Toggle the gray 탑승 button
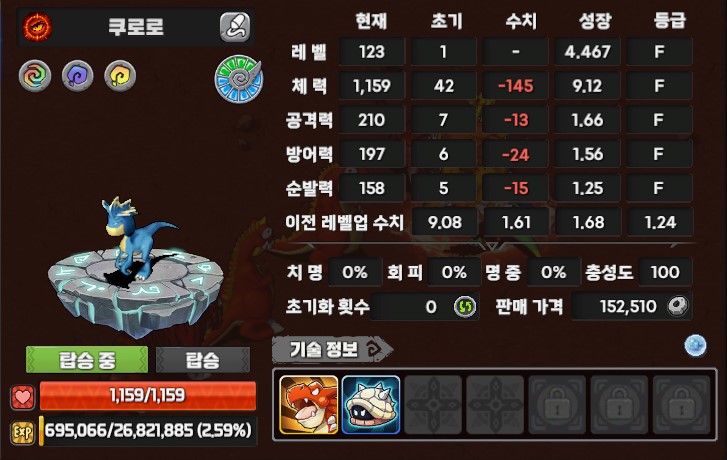 [x=203, y=360]
